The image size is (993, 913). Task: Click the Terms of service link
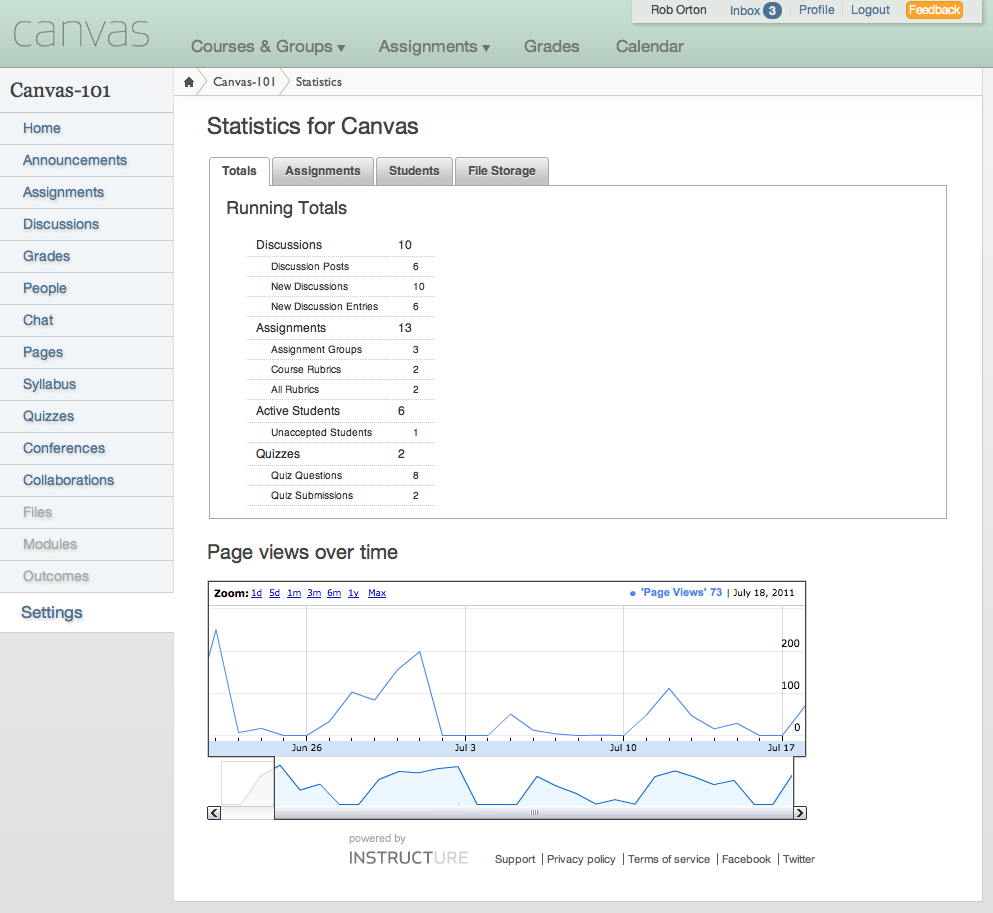669,859
